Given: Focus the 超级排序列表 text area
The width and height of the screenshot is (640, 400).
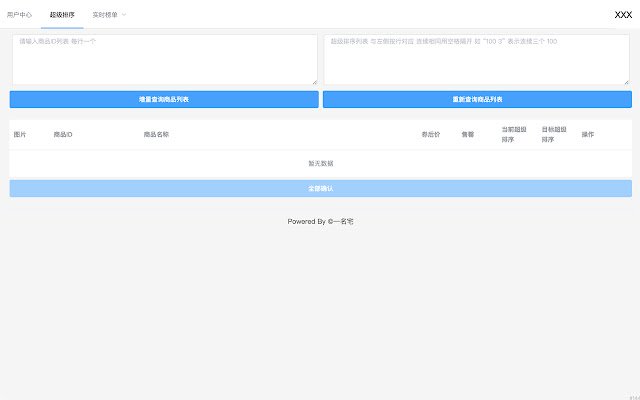Looking at the screenshot, I should (477, 60).
